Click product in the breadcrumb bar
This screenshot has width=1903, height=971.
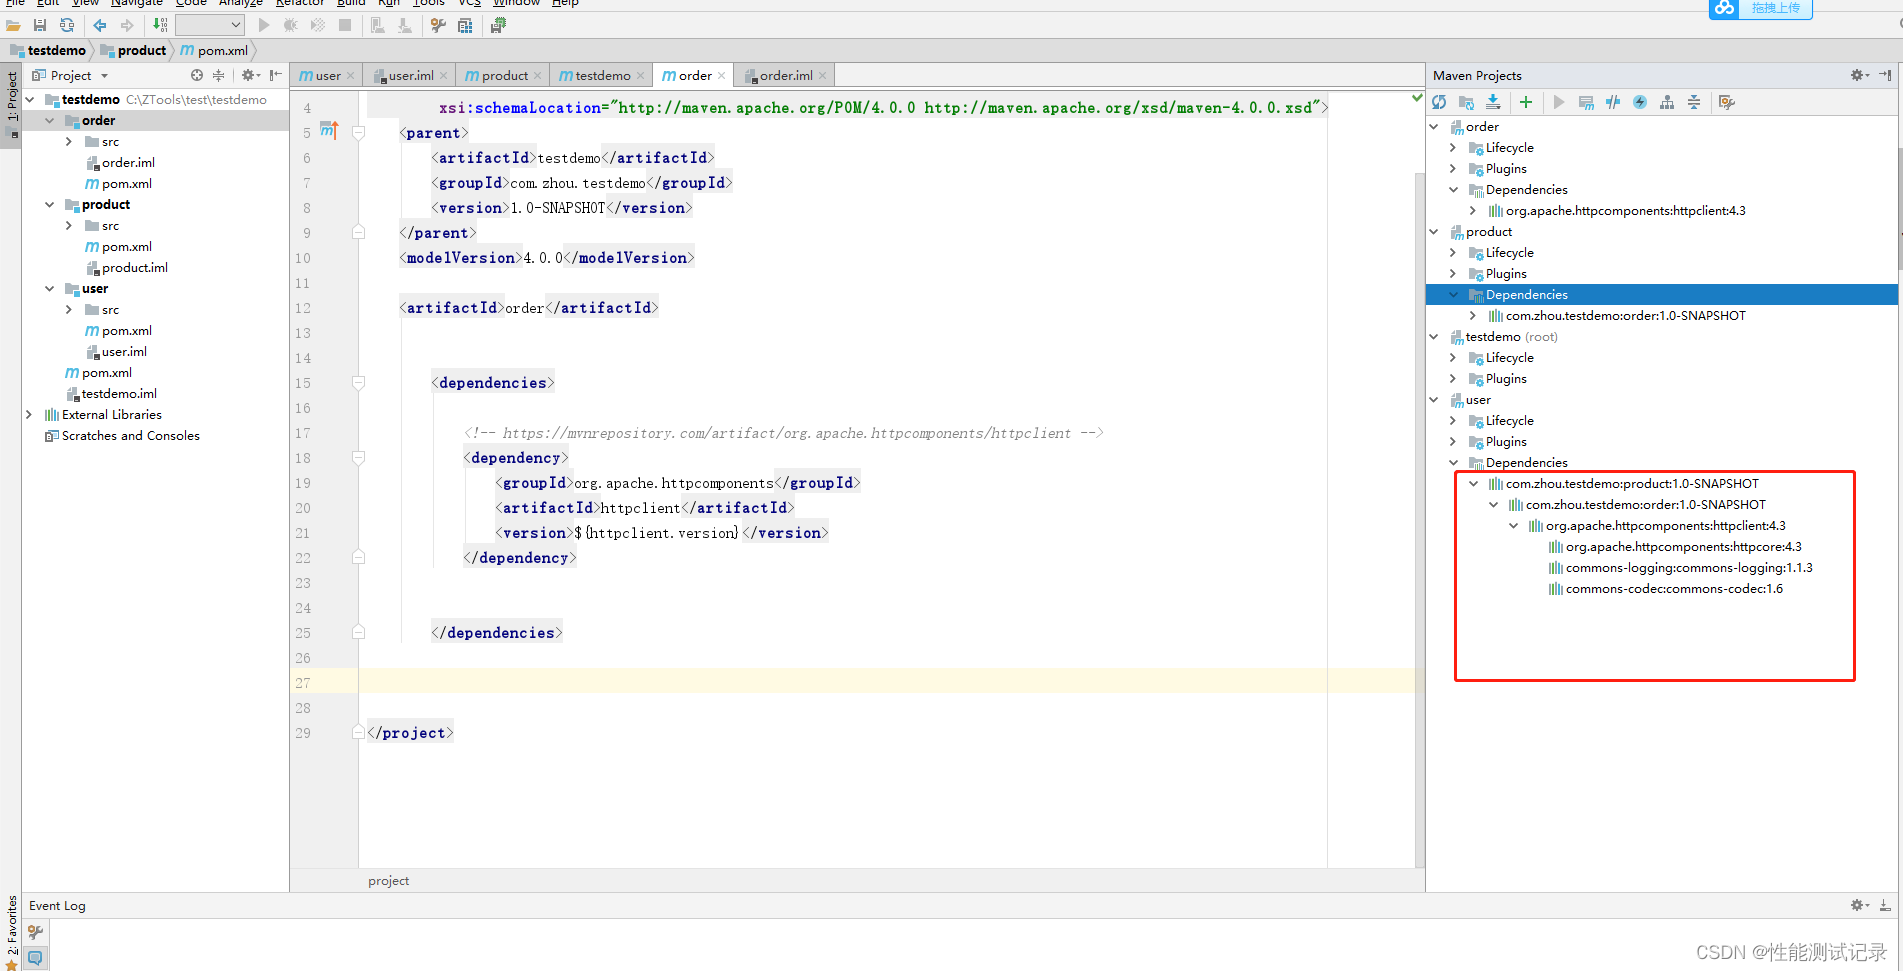pos(133,50)
